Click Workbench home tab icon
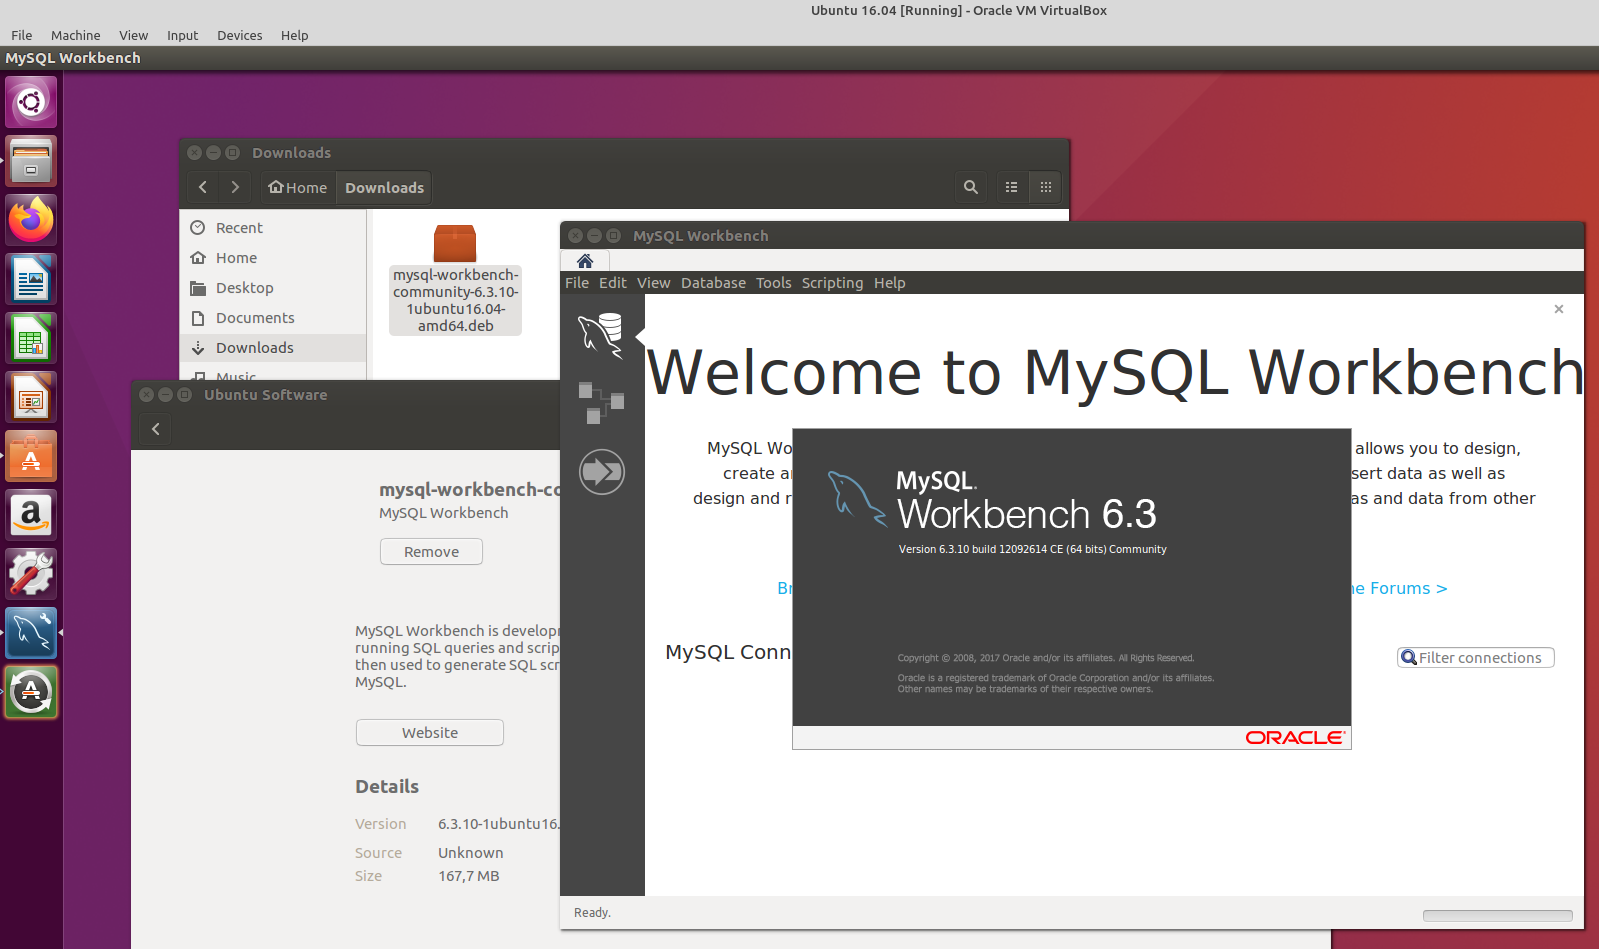 [x=585, y=261]
